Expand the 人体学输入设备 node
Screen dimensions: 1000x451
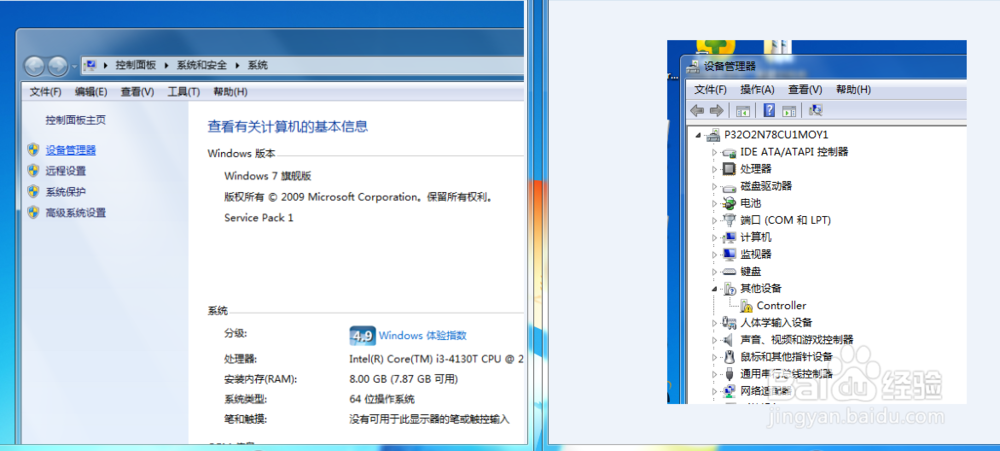click(x=715, y=323)
